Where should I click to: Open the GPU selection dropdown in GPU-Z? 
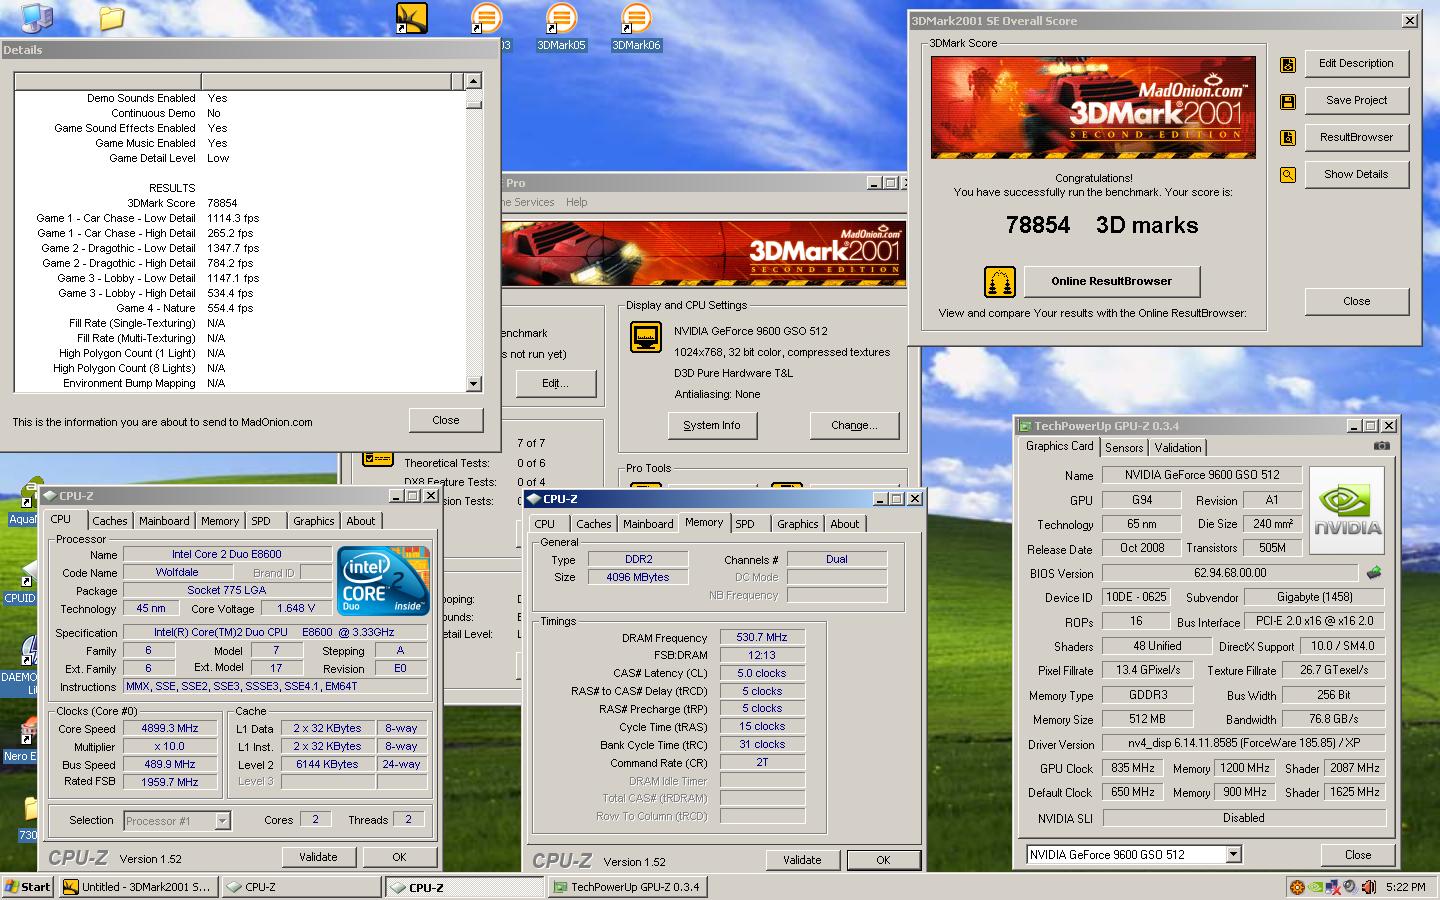point(1233,855)
